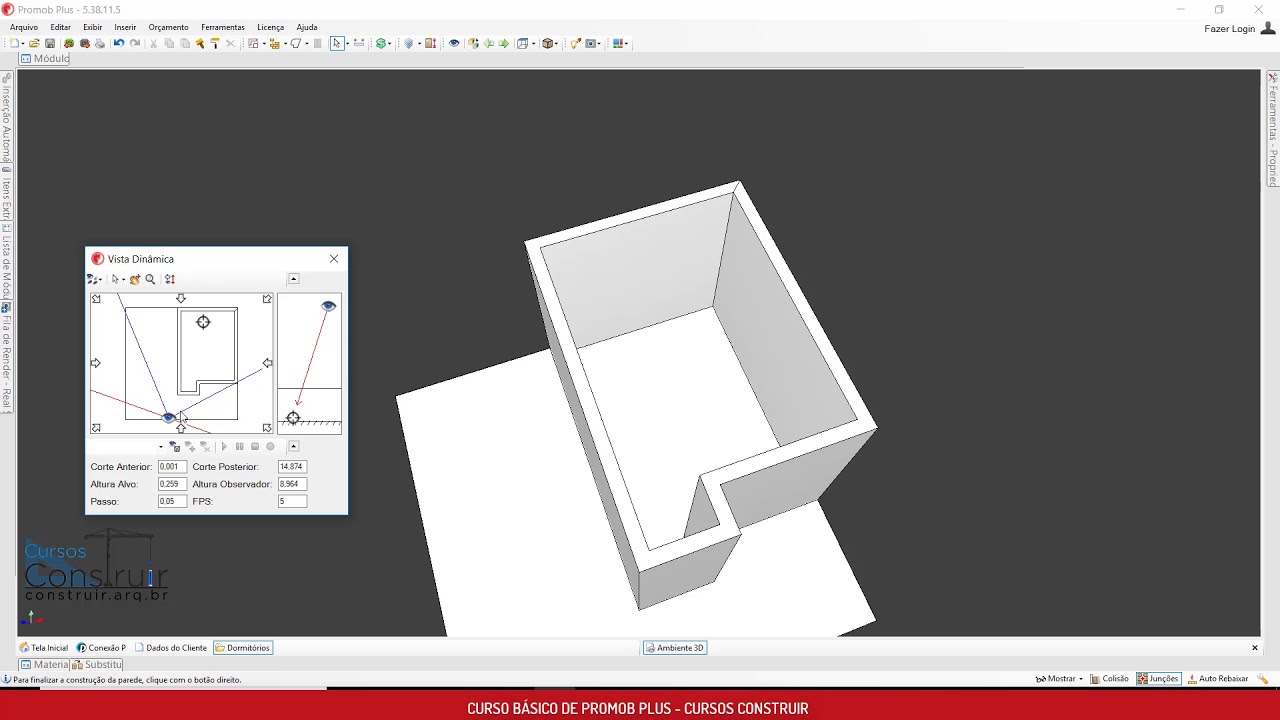This screenshot has width=1280, height=720.
Task: Click the Corte Posterior input field
Action: 292,467
